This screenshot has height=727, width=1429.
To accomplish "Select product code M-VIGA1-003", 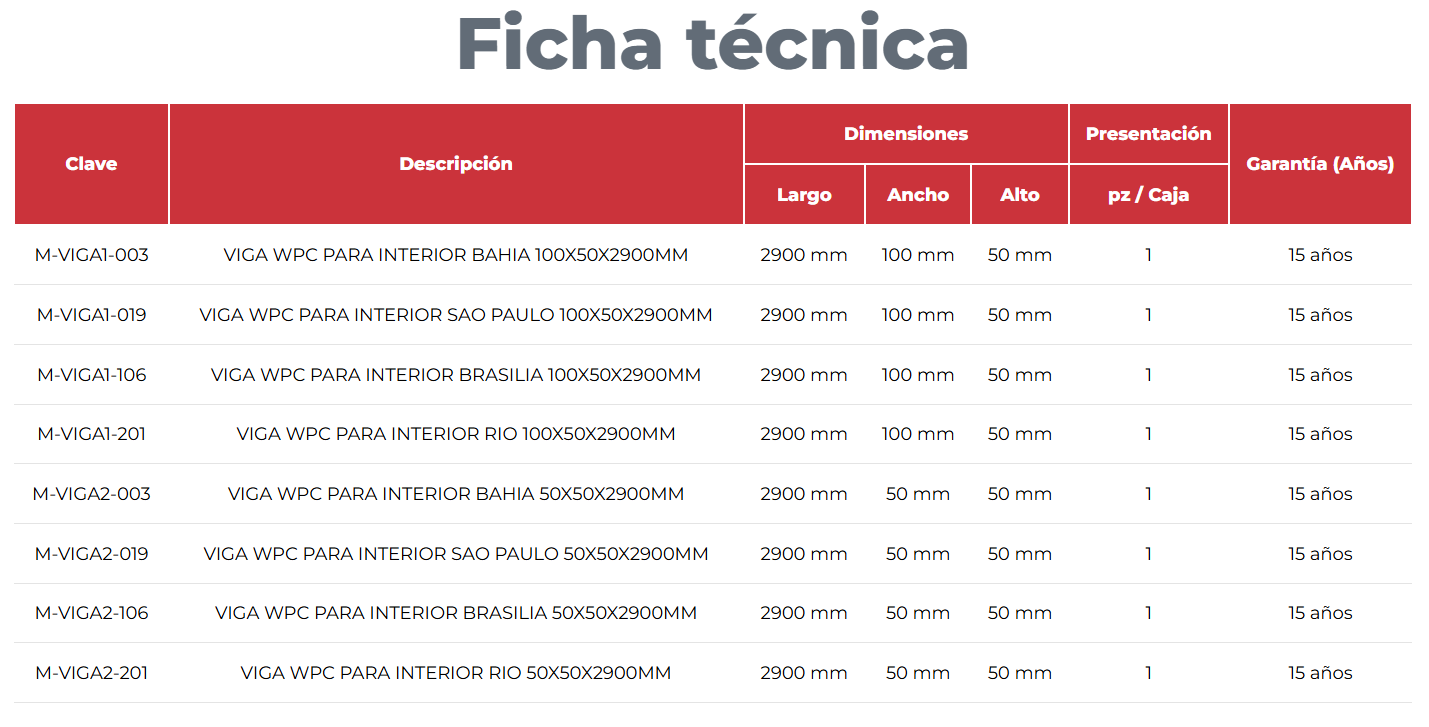I will pyautogui.click(x=91, y=255).
